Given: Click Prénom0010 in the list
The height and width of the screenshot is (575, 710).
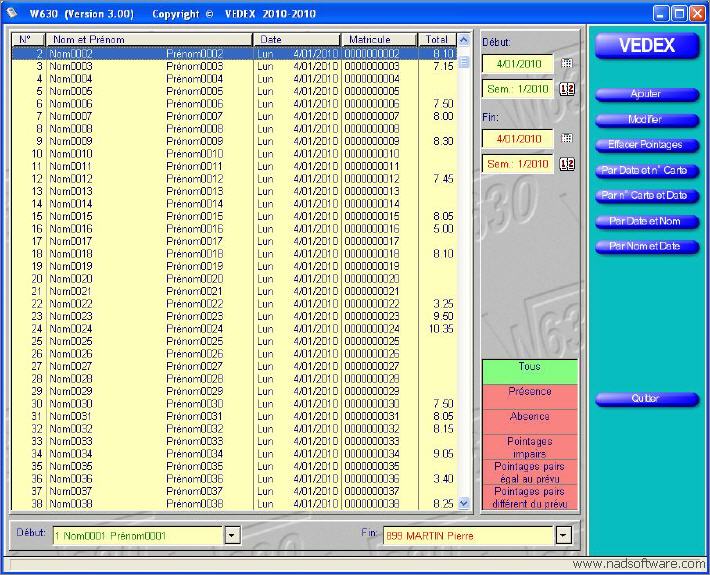Looking at the screenshot, I should pyautogui.click(x=195, y=154).
